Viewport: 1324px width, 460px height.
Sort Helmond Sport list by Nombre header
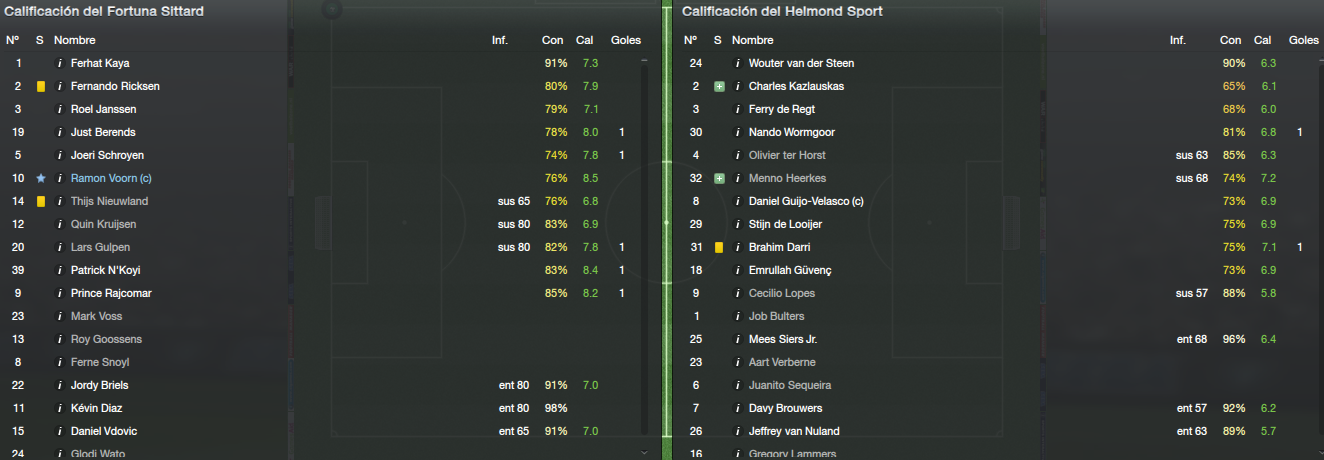click(753, 40)
